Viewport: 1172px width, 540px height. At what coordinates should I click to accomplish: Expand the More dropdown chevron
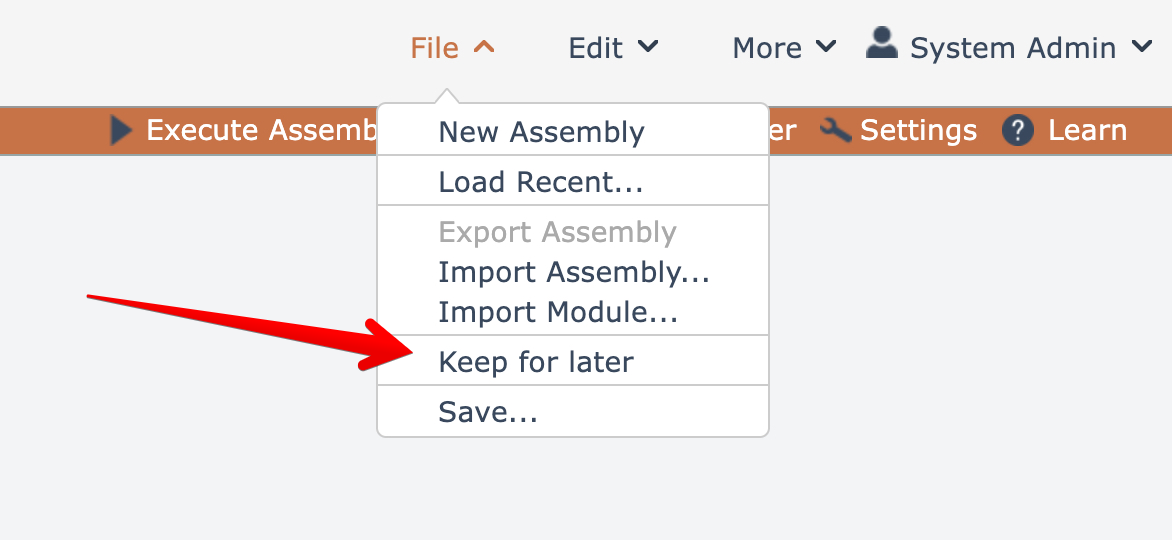[826, 47]
